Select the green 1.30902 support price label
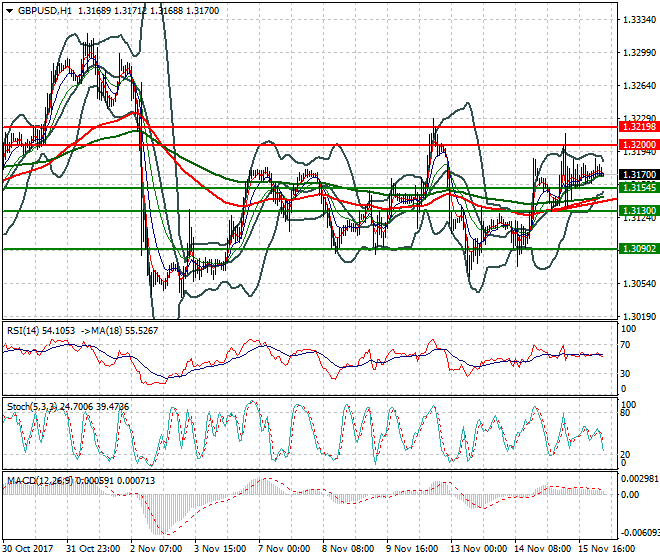The width and height of the screenshot is (660, 560). [x=639, y=249]
